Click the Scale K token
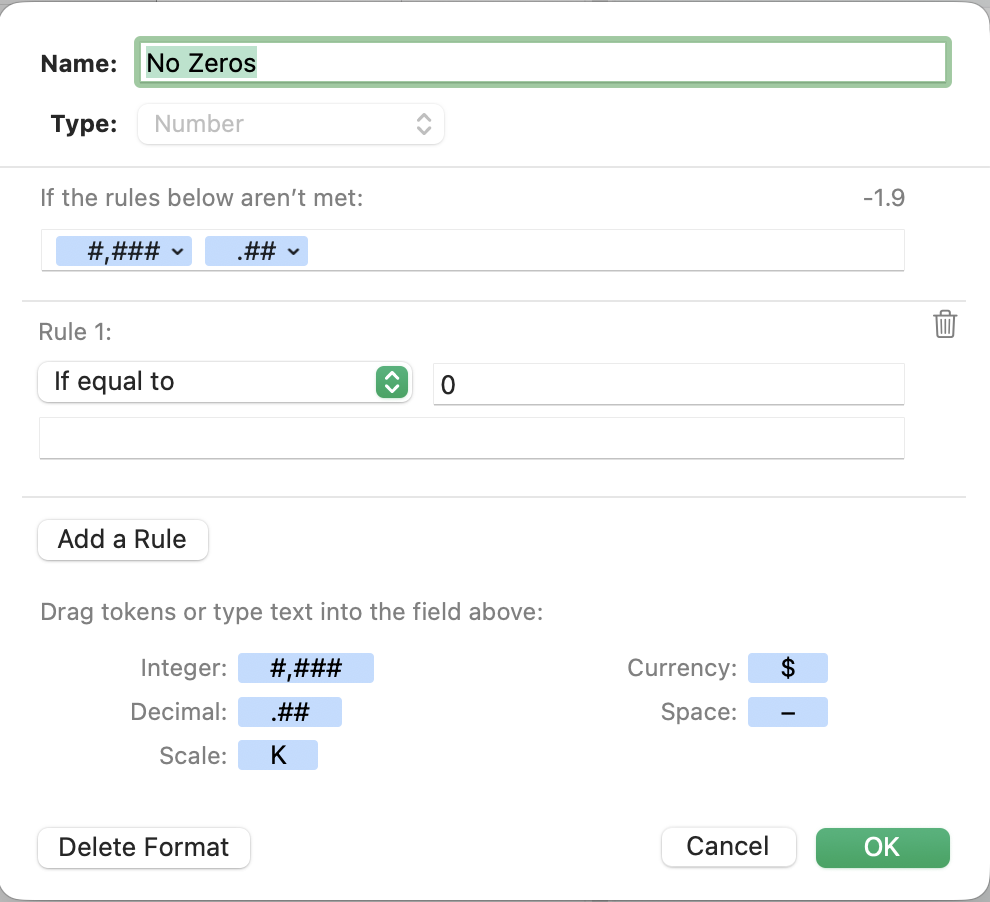 [277, 756]
